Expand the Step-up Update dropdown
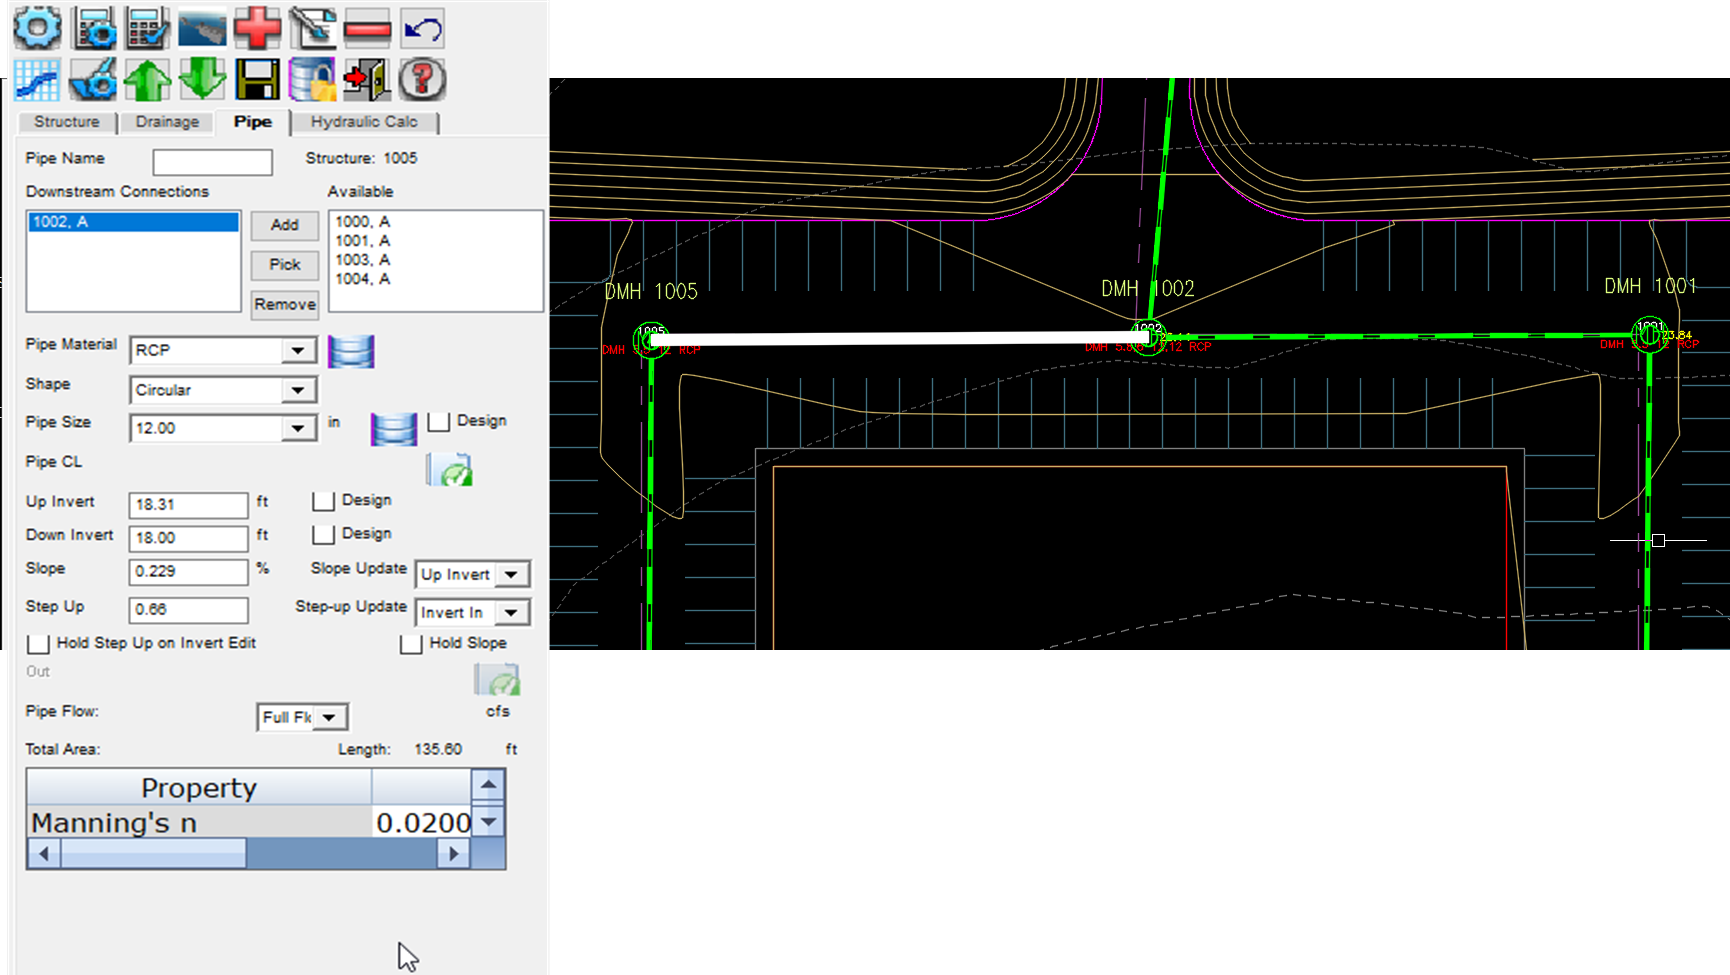The width and height of the screenshot is (1730, 975). [x=512, y=612]
